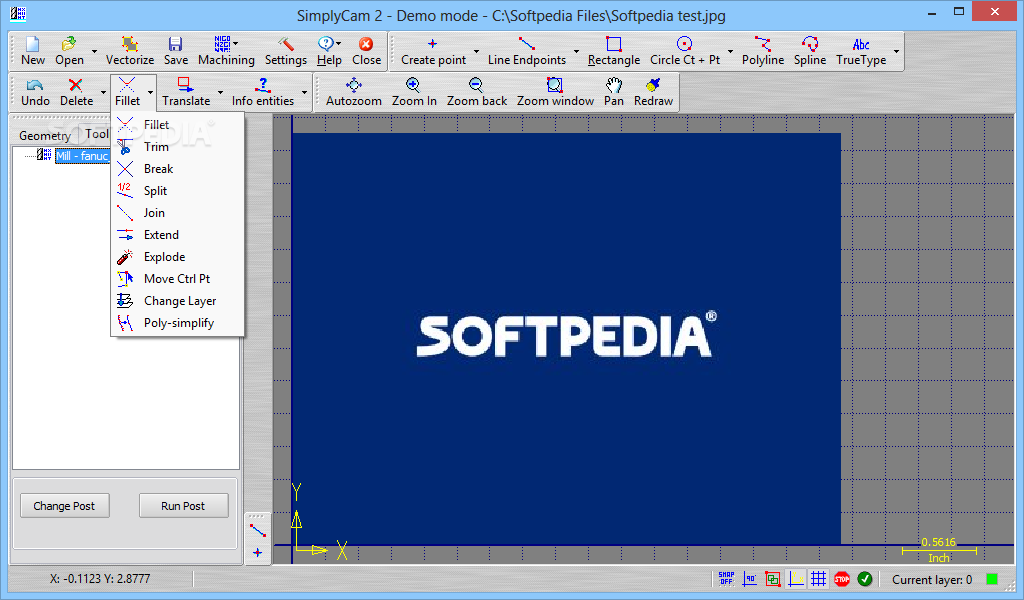This screenshot has height=600, width=1024.
Task: Click the Run Post button
Action: pyautogui.click(x=183, y=506)
